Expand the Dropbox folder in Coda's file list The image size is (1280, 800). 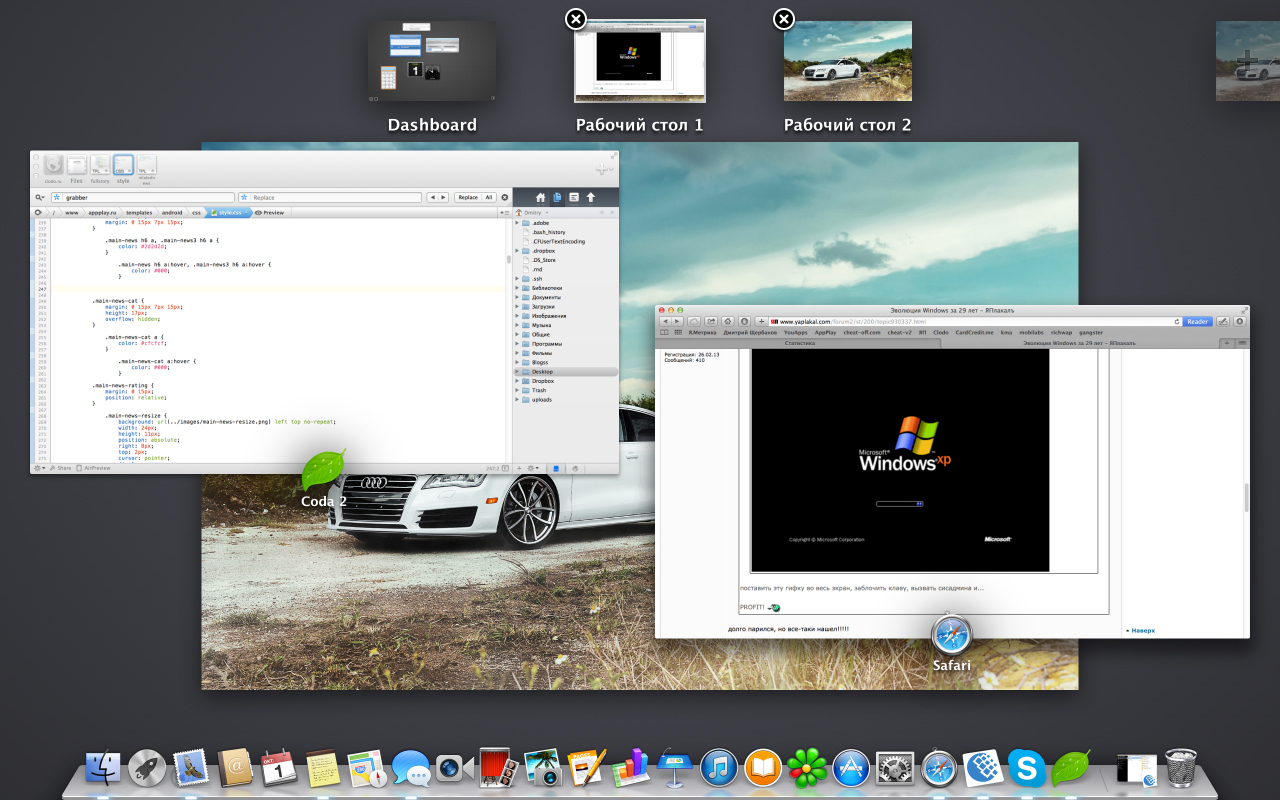[517, 381]
